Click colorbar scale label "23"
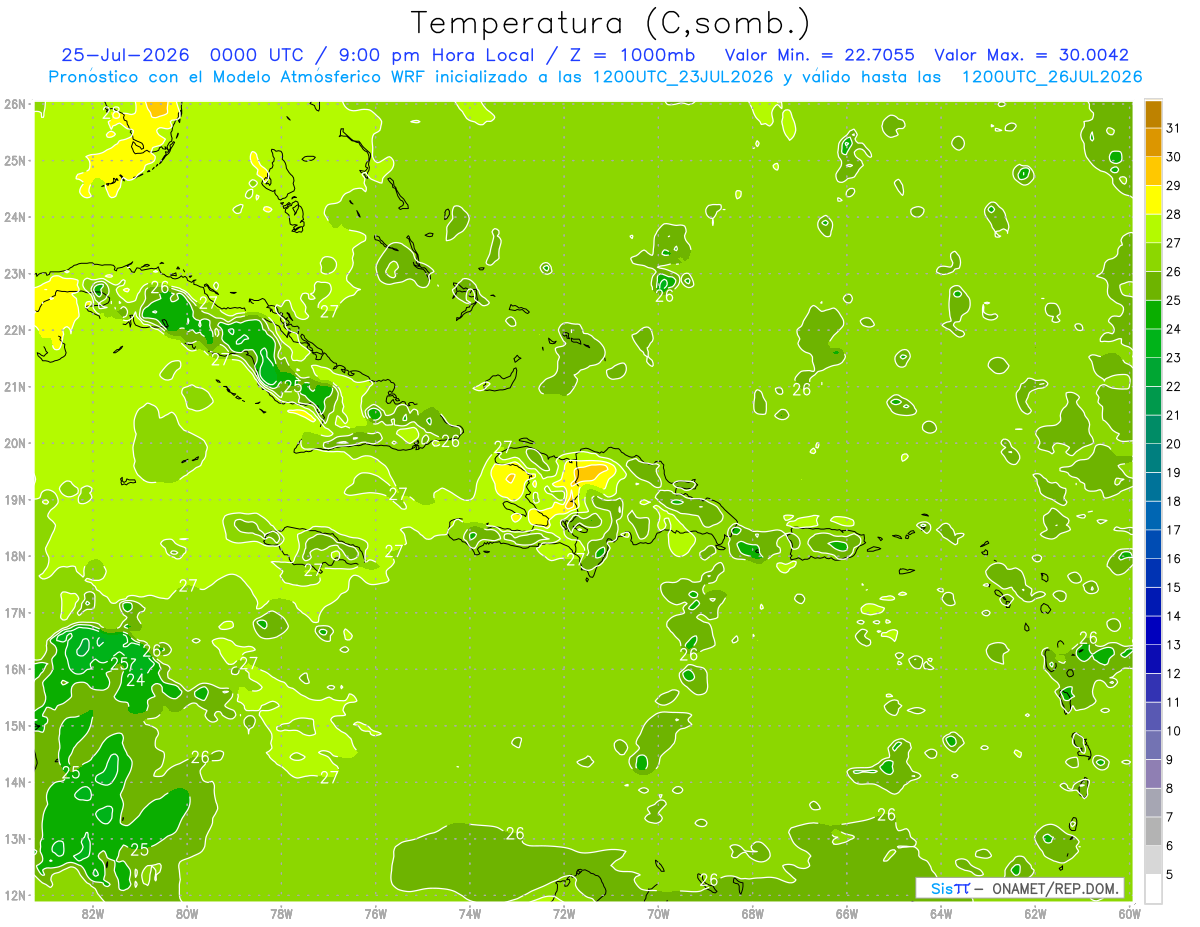Screen dimensions: 1200x927 [1174, 357]
